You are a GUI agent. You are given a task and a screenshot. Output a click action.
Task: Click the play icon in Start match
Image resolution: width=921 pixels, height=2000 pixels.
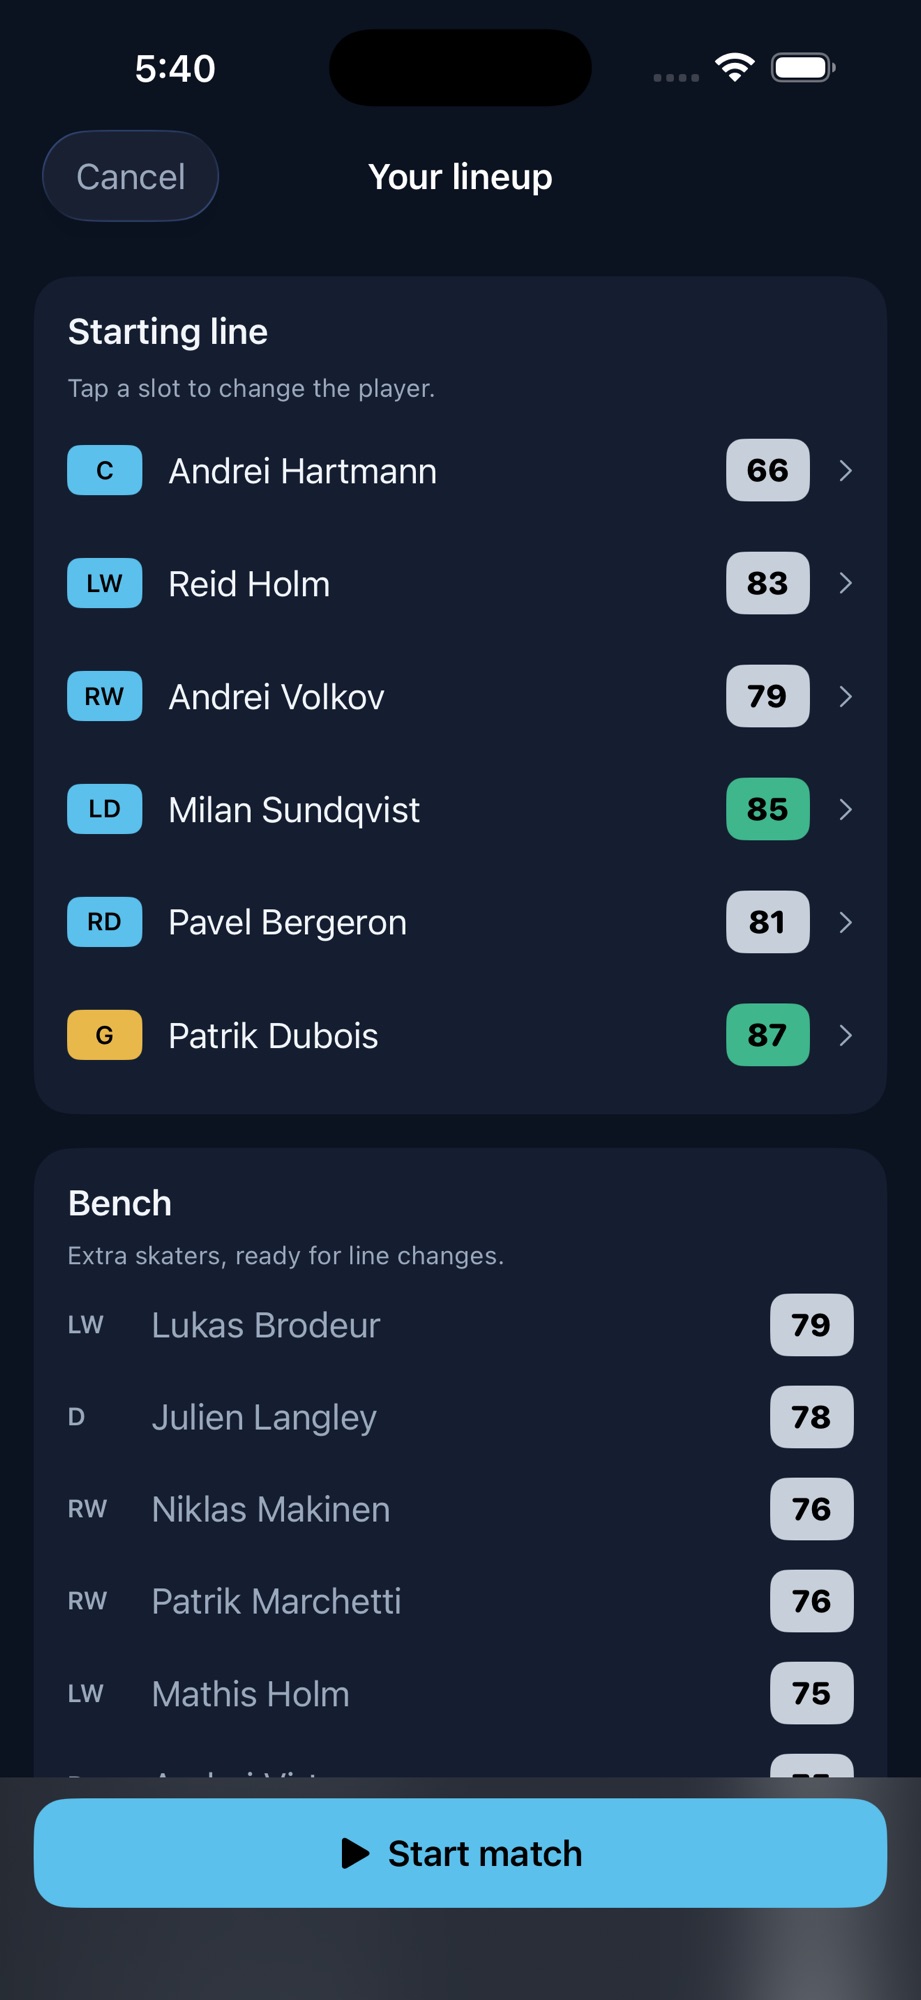[x=355, y=1853]
